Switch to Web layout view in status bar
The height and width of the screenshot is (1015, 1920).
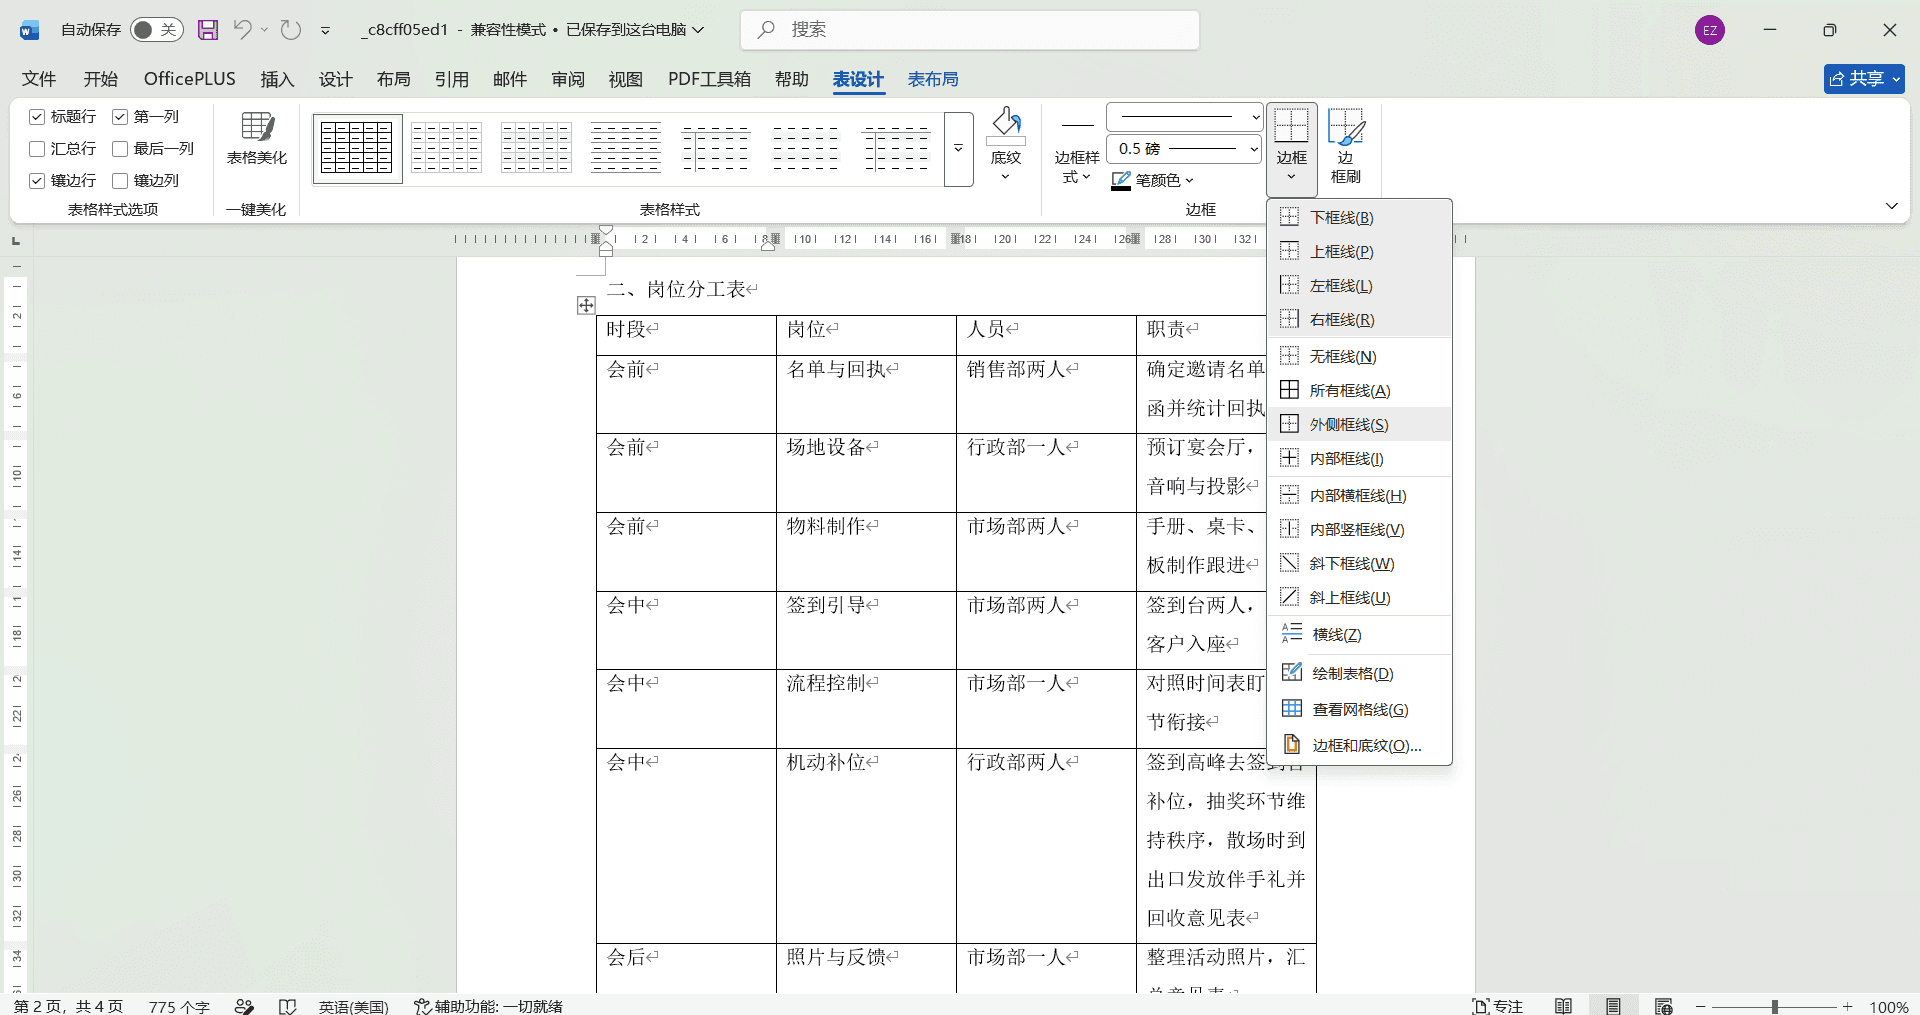[1663, 1006]
